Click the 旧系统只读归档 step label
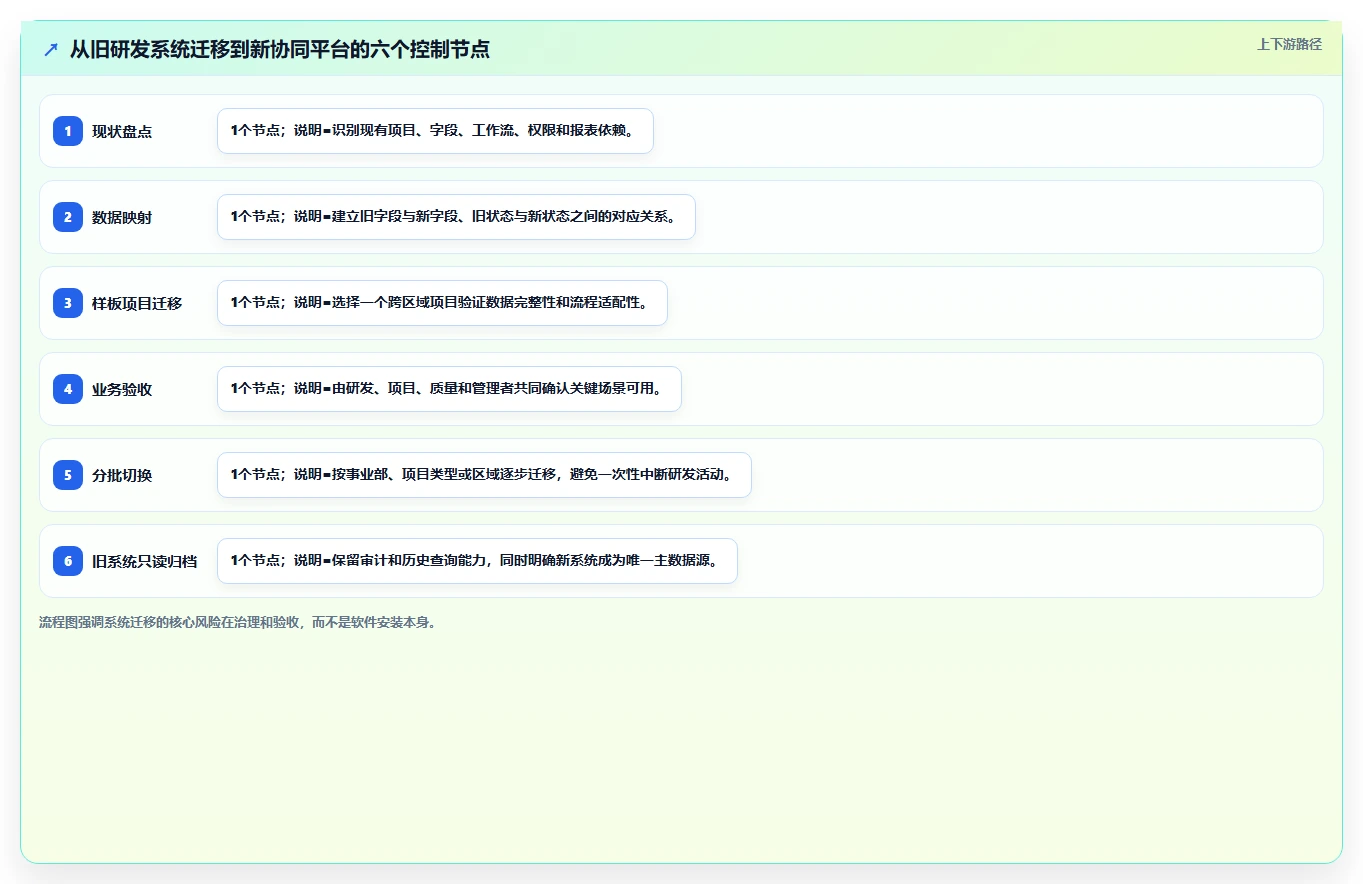The width and height of the screenshot is (1363, 884). coord(144,562)
